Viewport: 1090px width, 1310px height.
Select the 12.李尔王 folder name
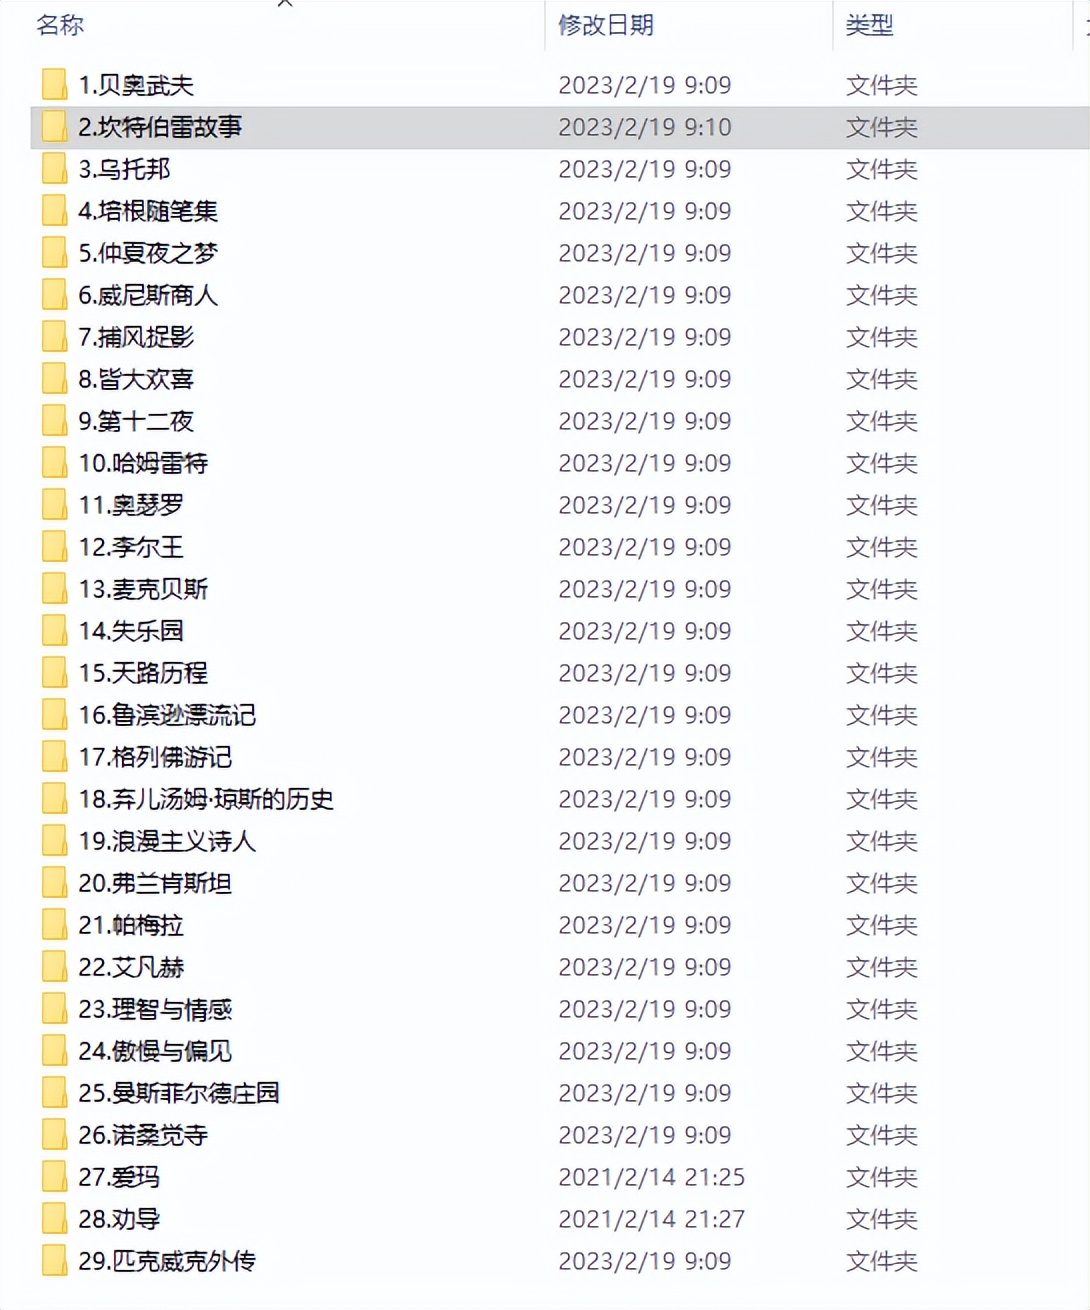pos(131,547)
